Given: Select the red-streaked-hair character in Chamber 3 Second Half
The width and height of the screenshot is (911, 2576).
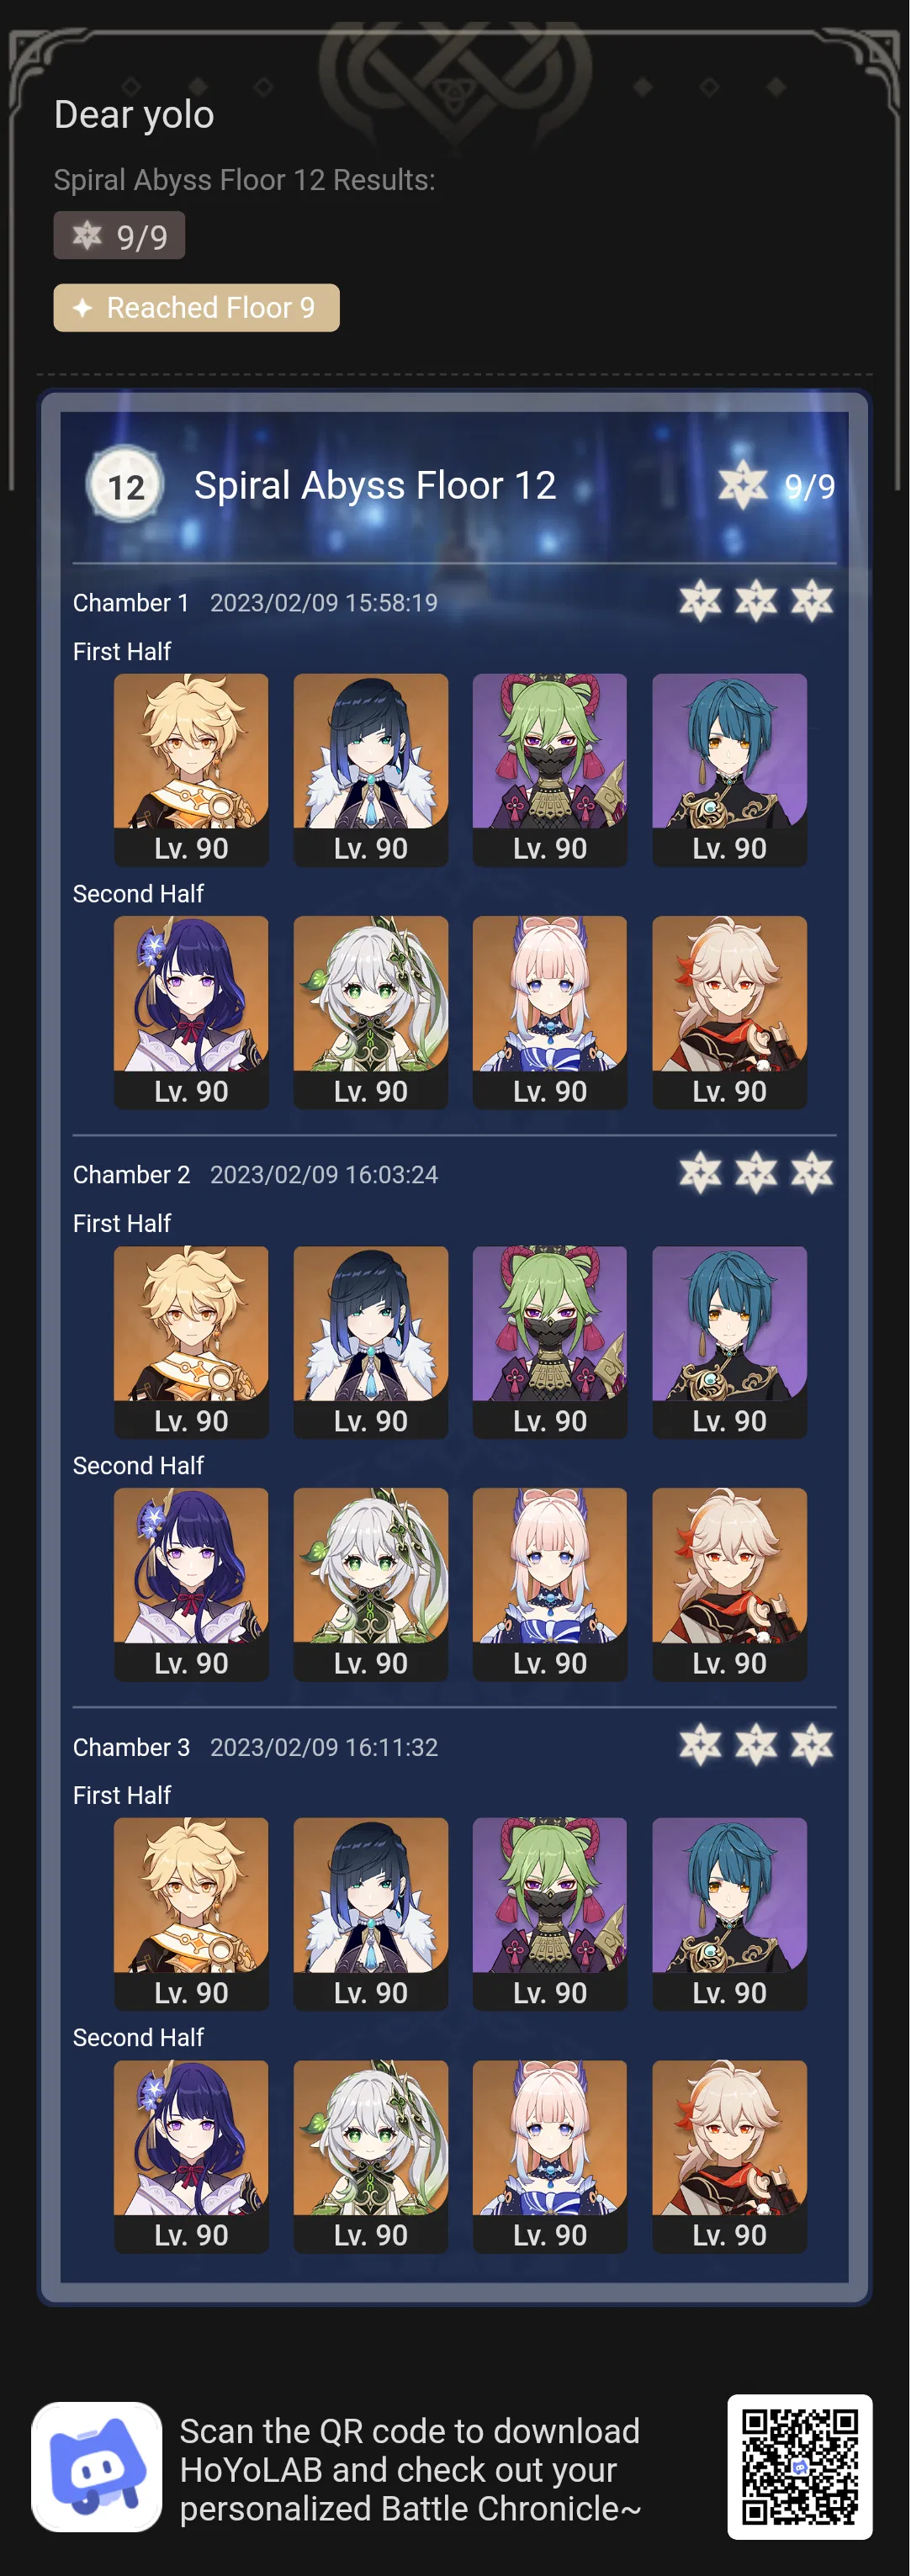Looking at the screenshot, I should point(730,2156).
